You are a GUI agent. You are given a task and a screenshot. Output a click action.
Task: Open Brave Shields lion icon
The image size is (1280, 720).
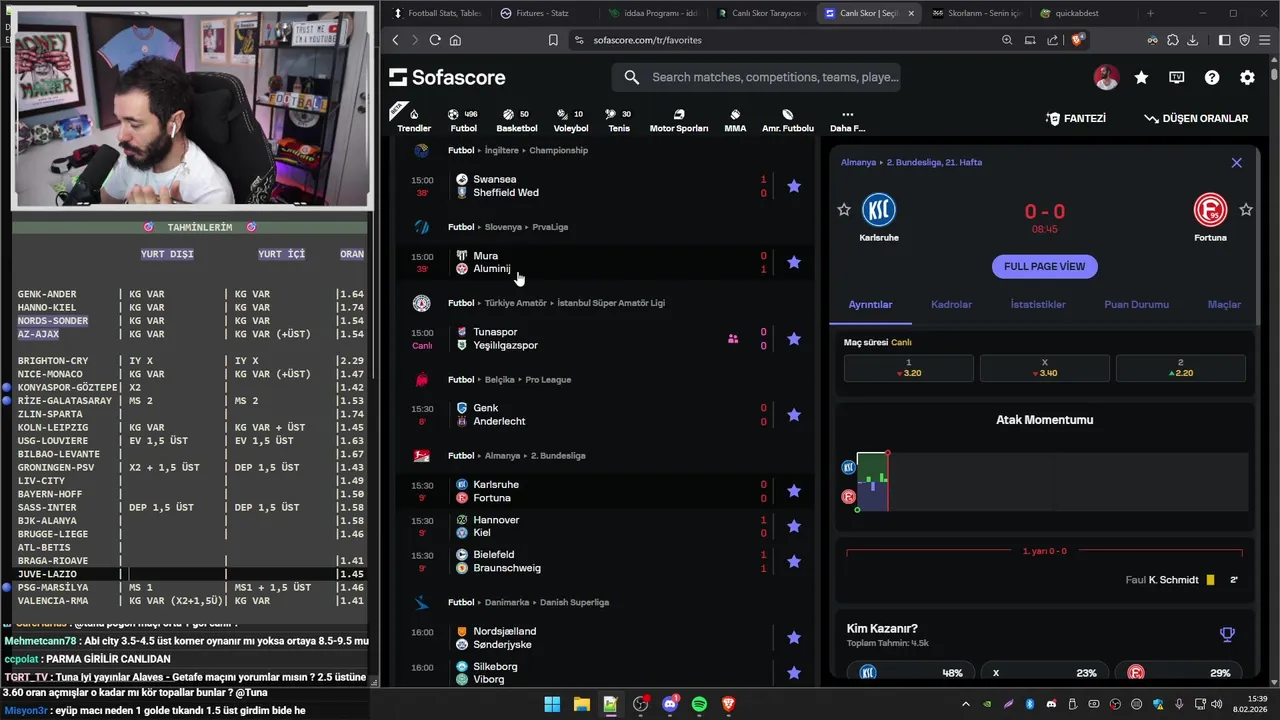pyautogui.click(x=1077, y=40)
